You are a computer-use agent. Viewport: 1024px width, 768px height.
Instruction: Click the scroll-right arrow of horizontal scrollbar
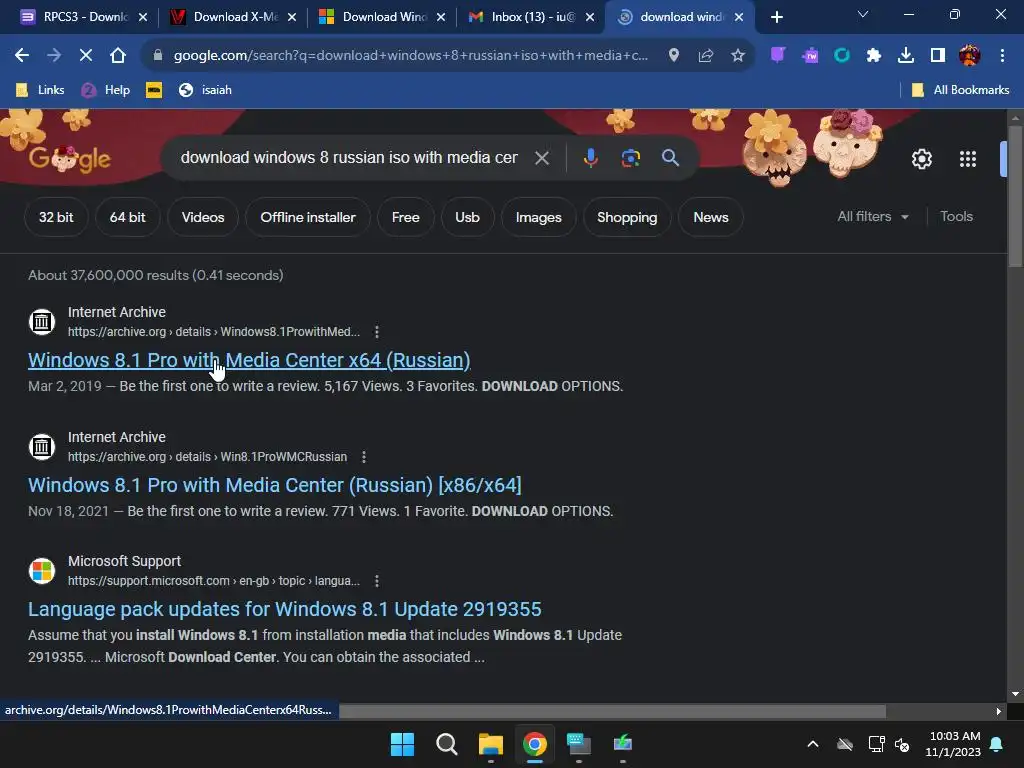[999, 712]
